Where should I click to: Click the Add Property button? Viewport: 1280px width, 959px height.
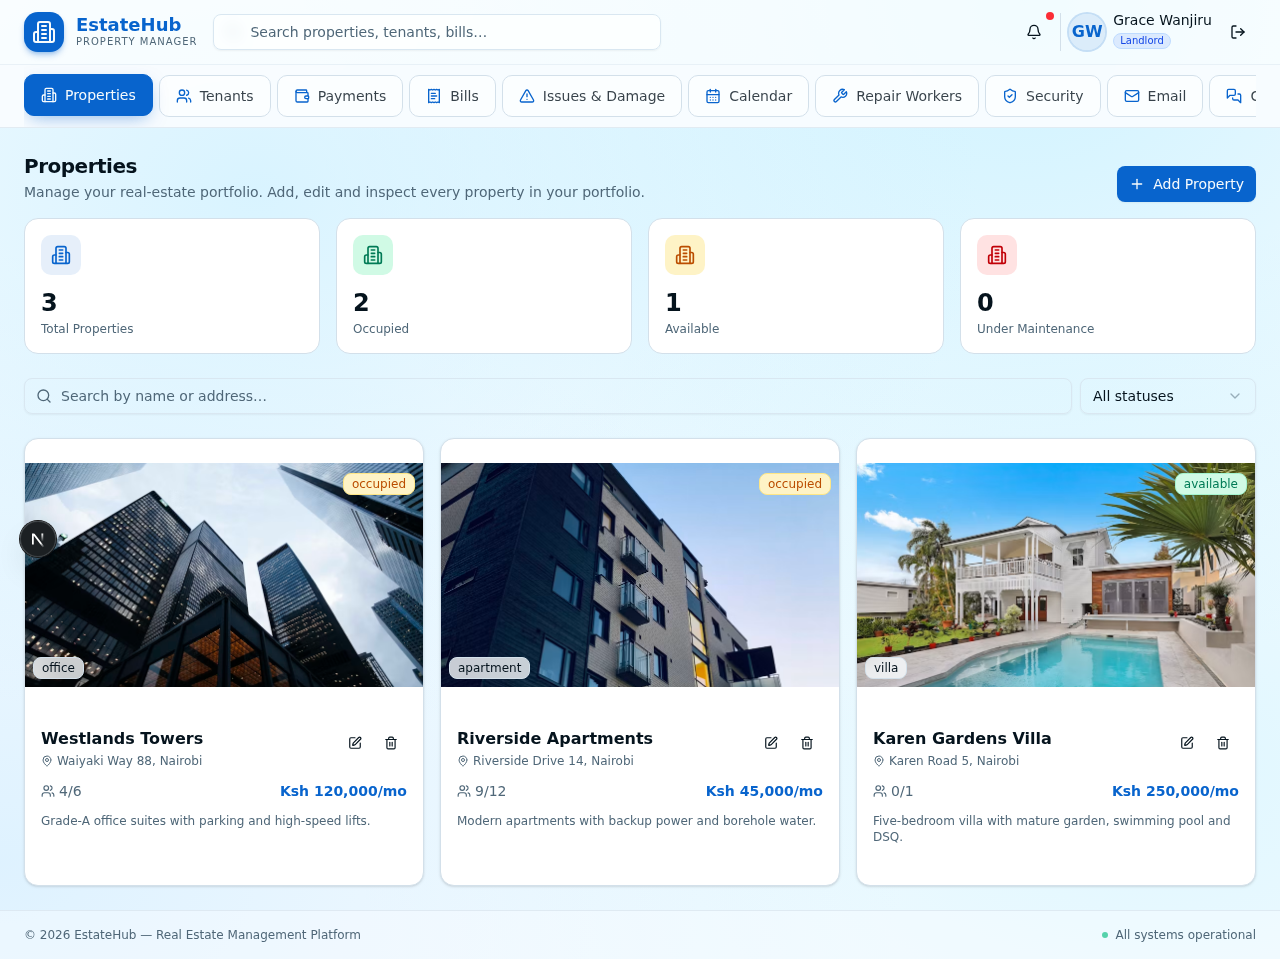coord(1186,184)
